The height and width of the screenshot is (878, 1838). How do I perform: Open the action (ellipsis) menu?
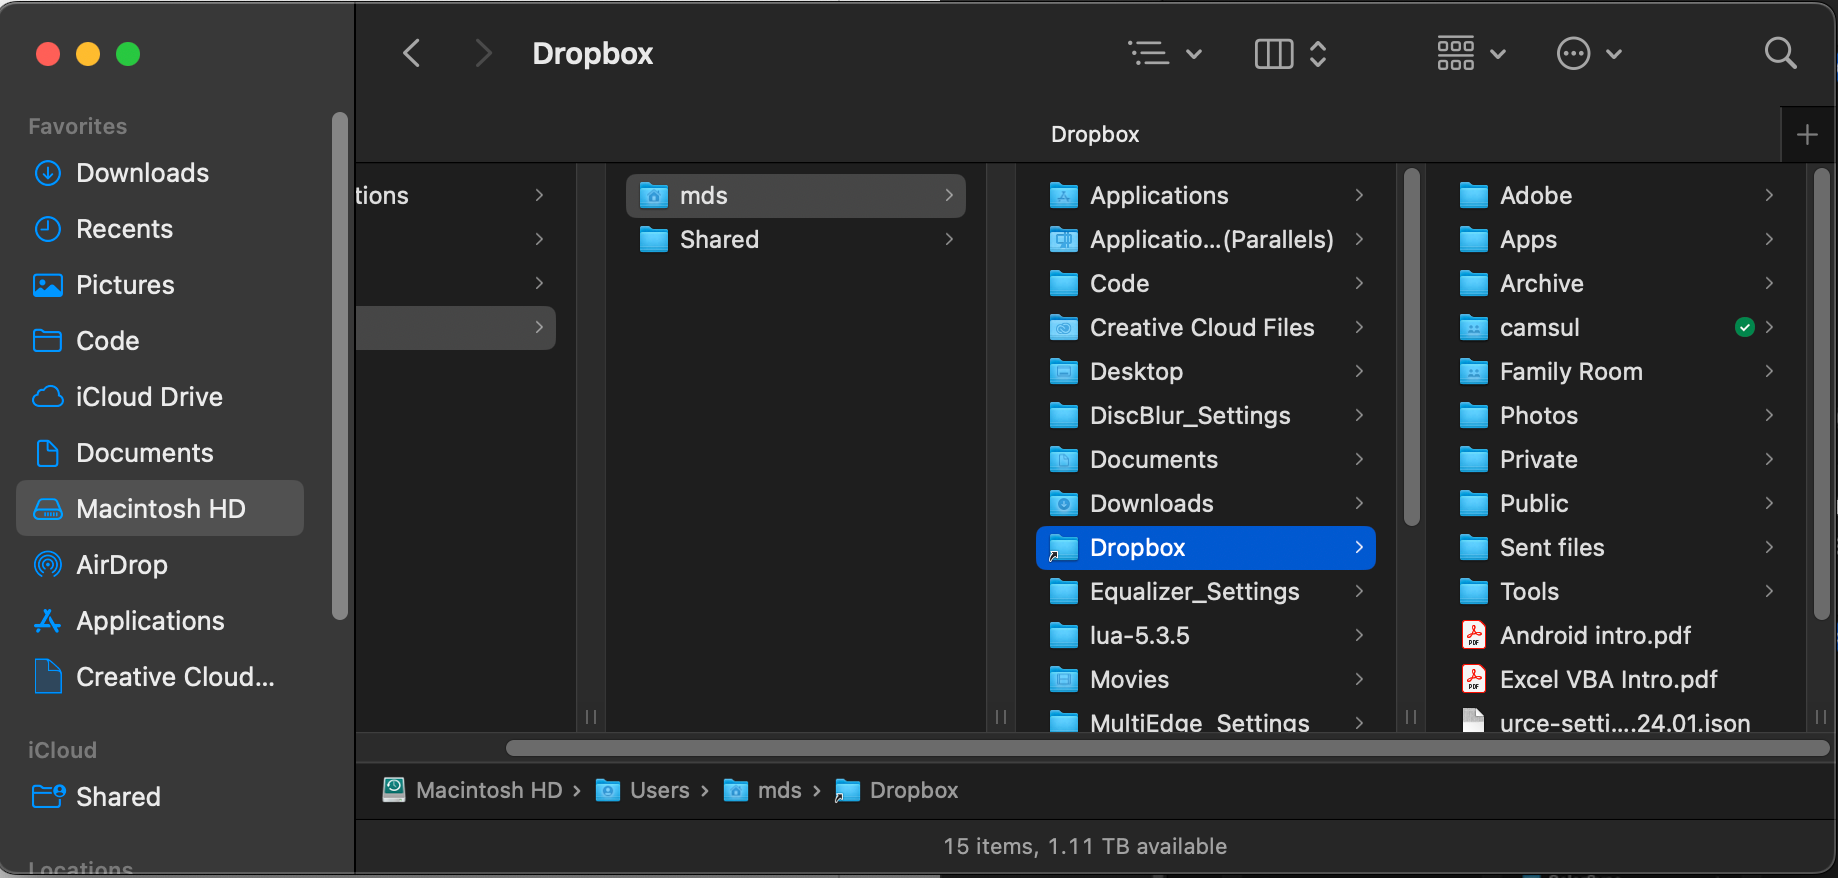[x=1589, y=53]
